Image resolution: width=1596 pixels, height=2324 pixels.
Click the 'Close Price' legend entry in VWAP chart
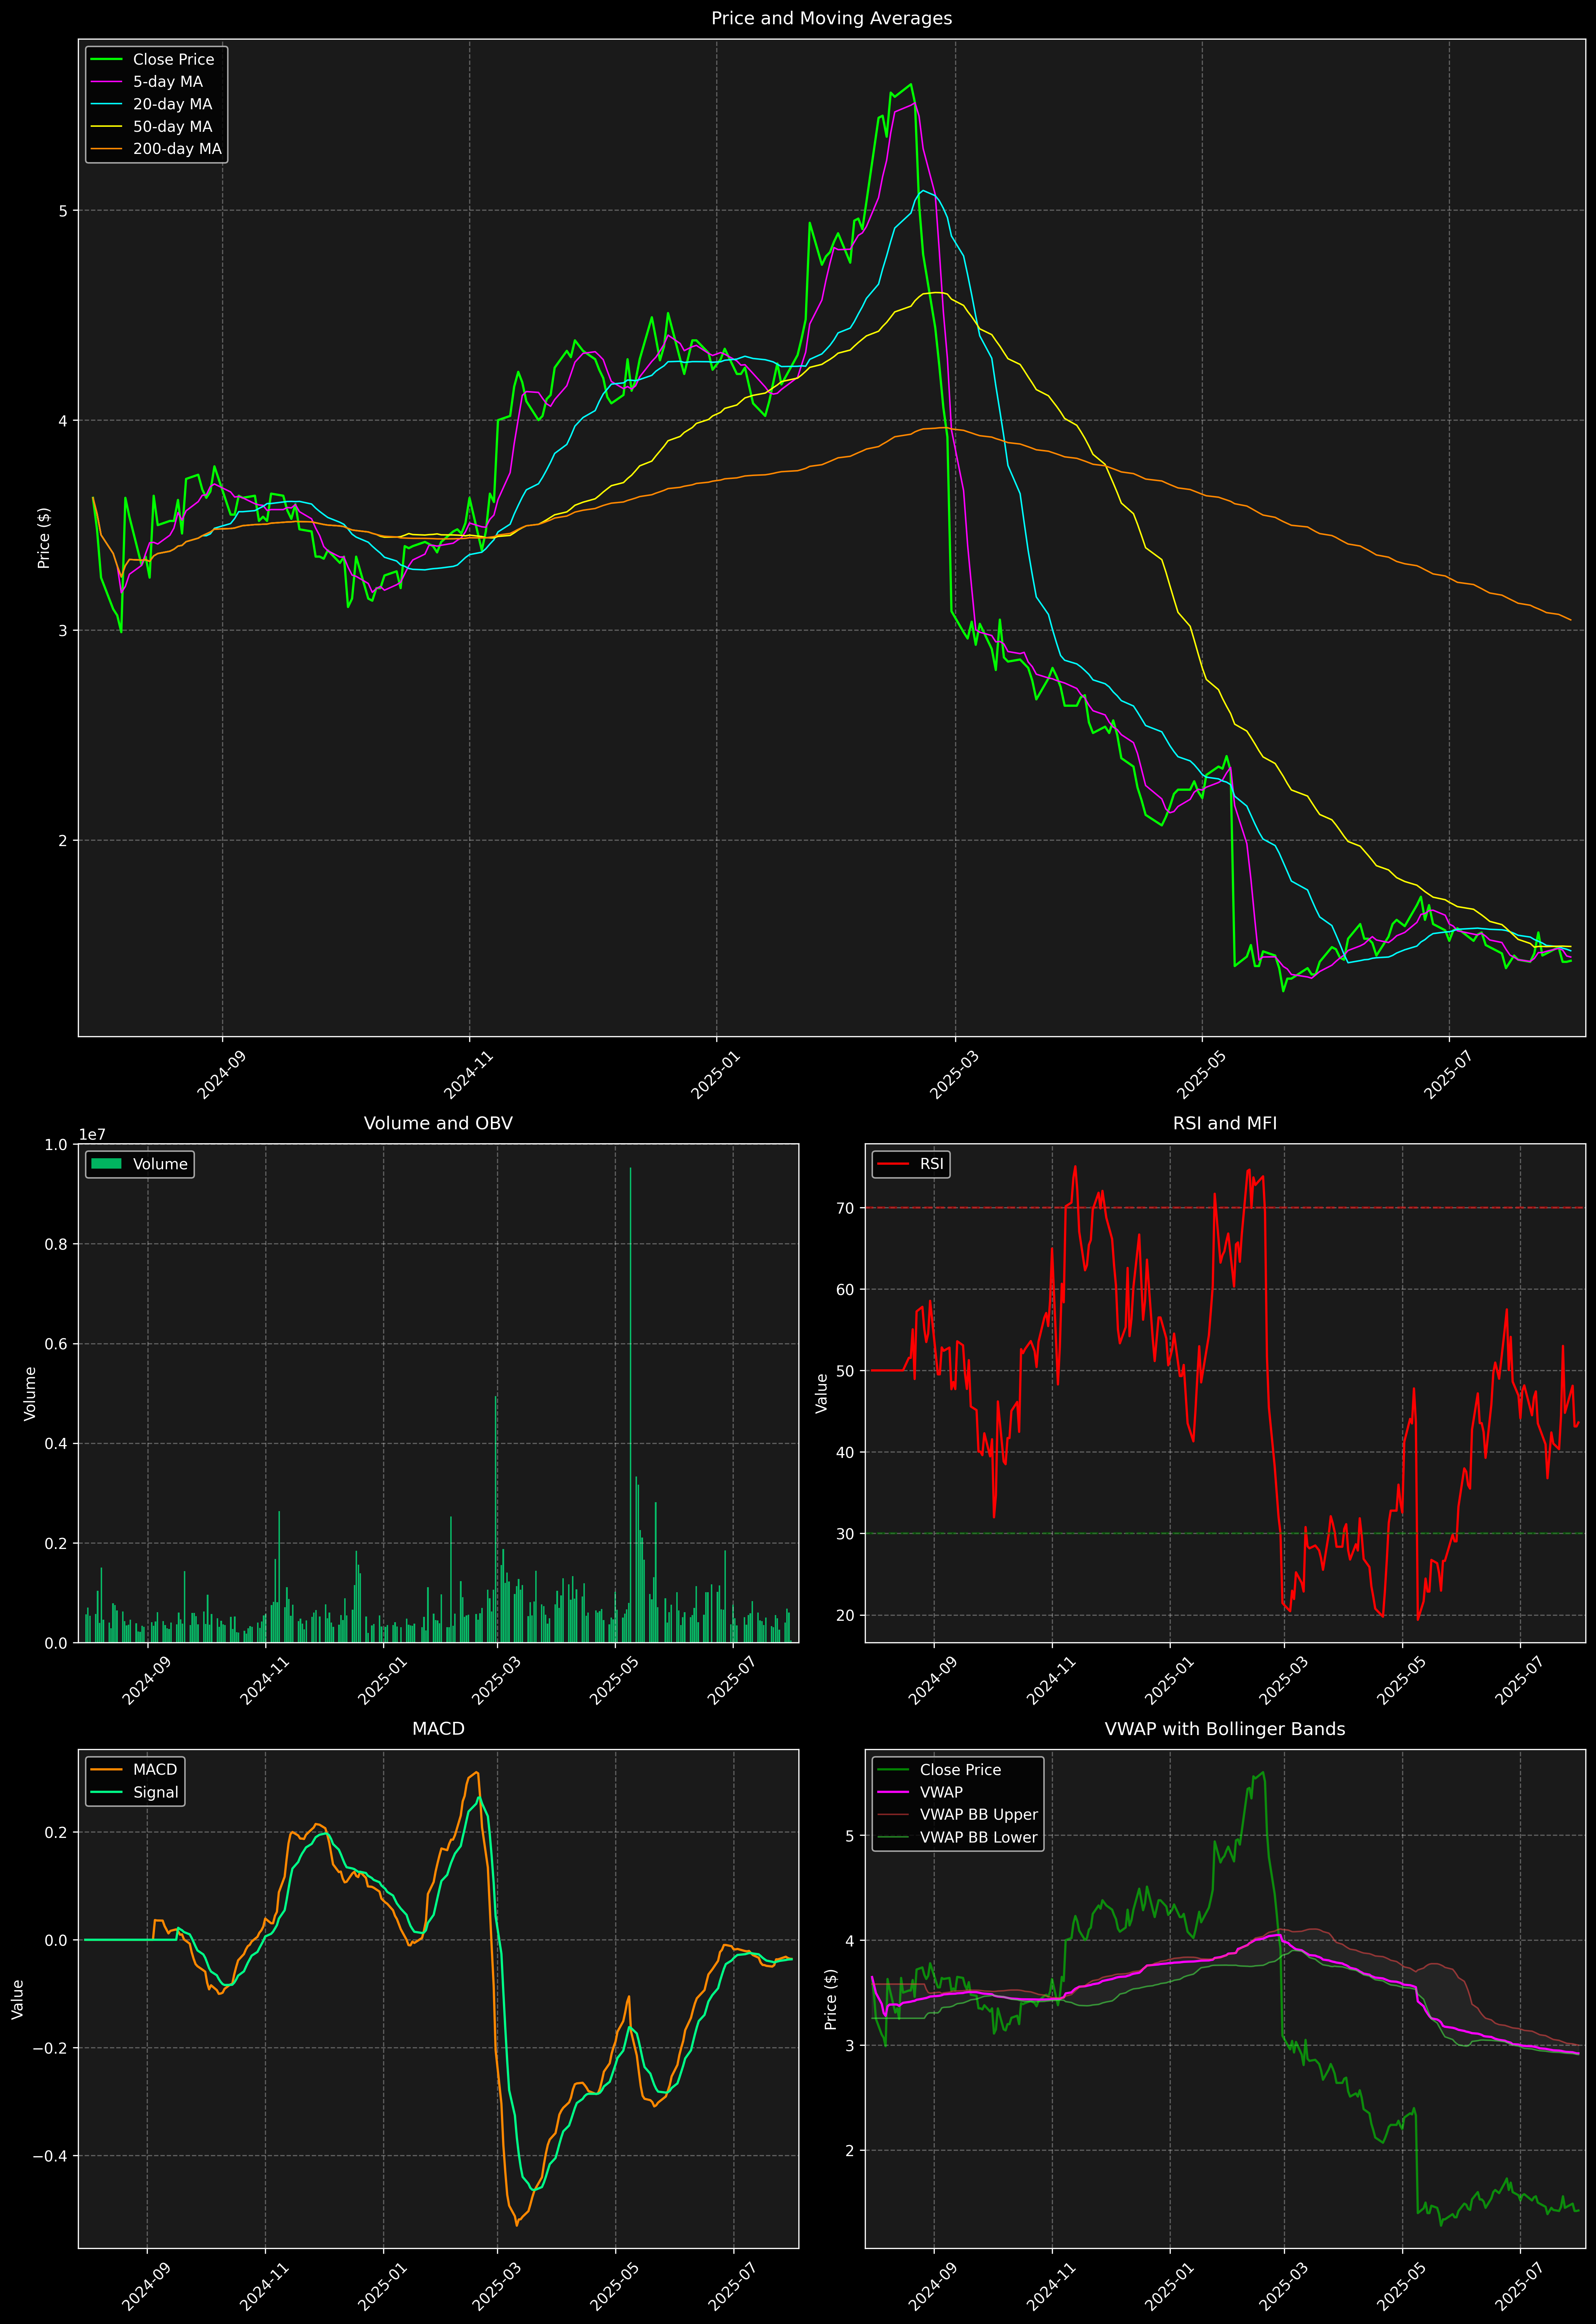click(x=939, y=1770)
